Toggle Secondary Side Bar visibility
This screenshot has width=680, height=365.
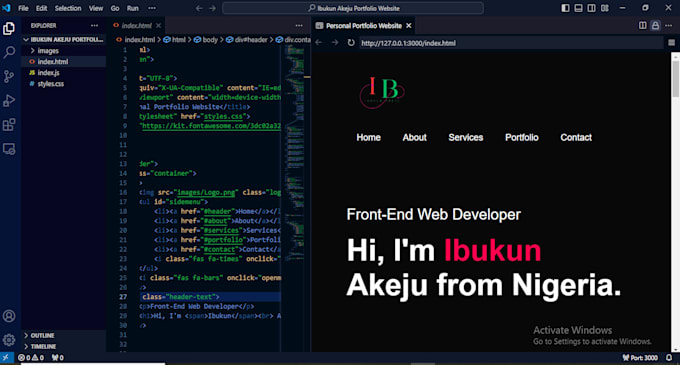[x=592, y=8]
